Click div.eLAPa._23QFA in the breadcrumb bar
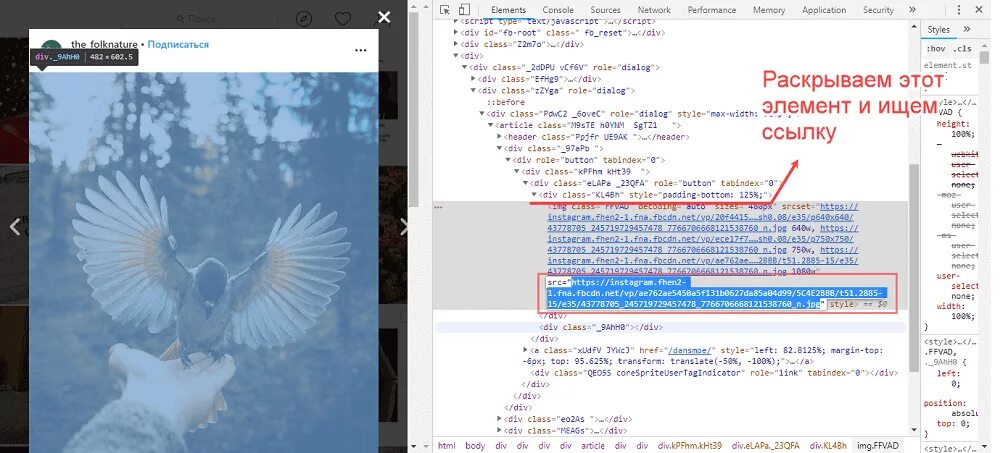 (x=765, y=445)
